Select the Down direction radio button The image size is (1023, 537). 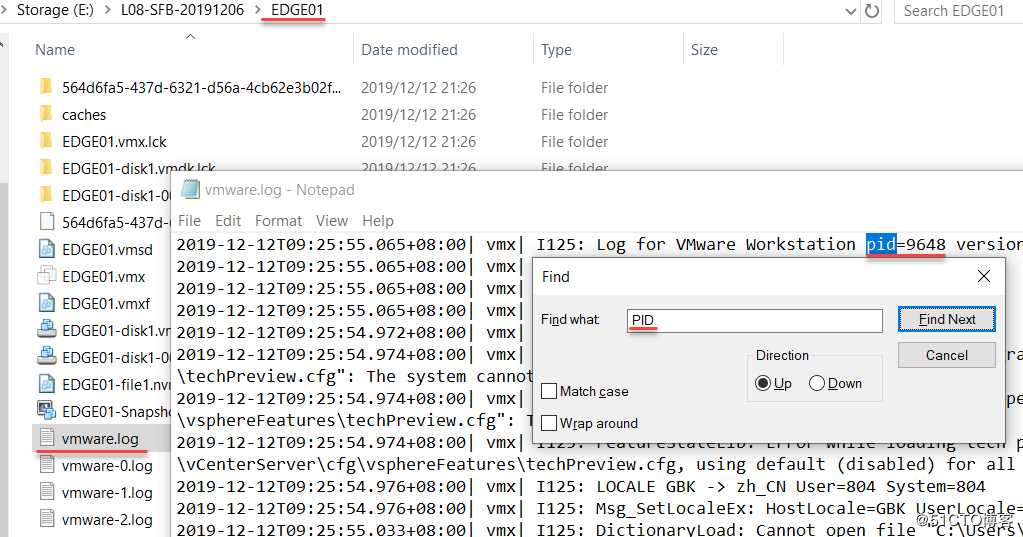817,383
